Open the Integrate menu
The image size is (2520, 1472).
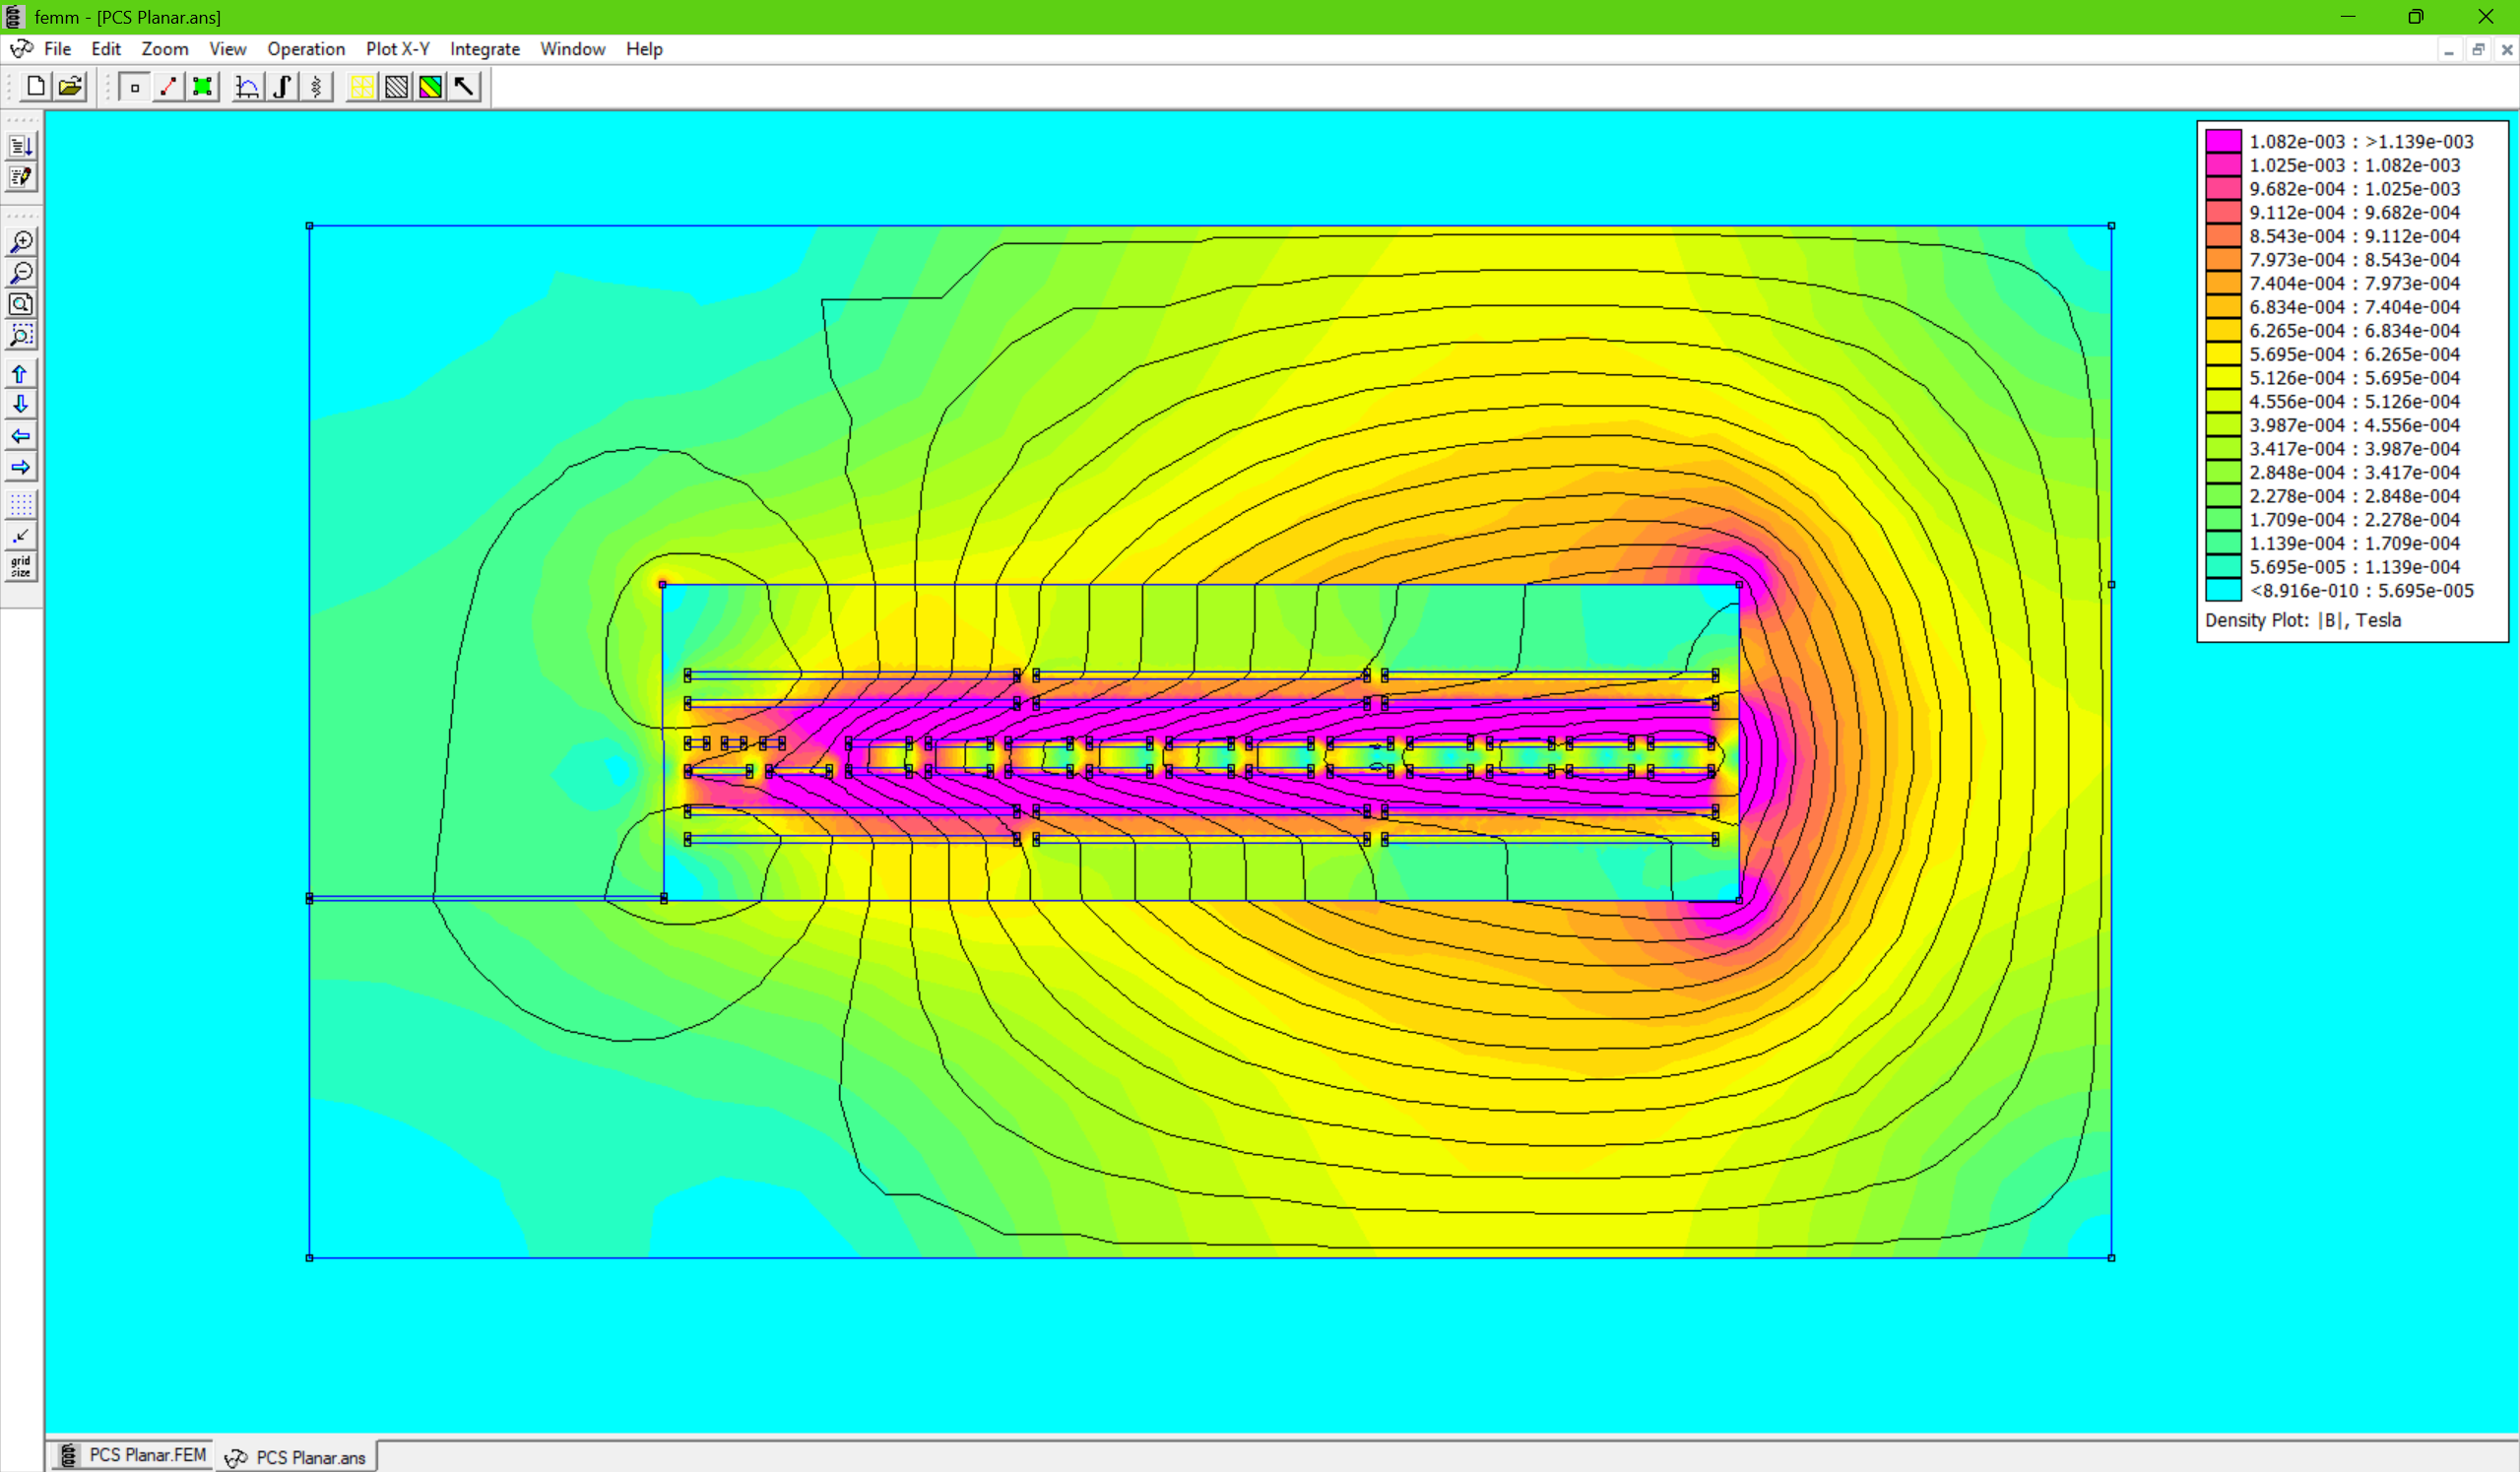pos(484,49)
